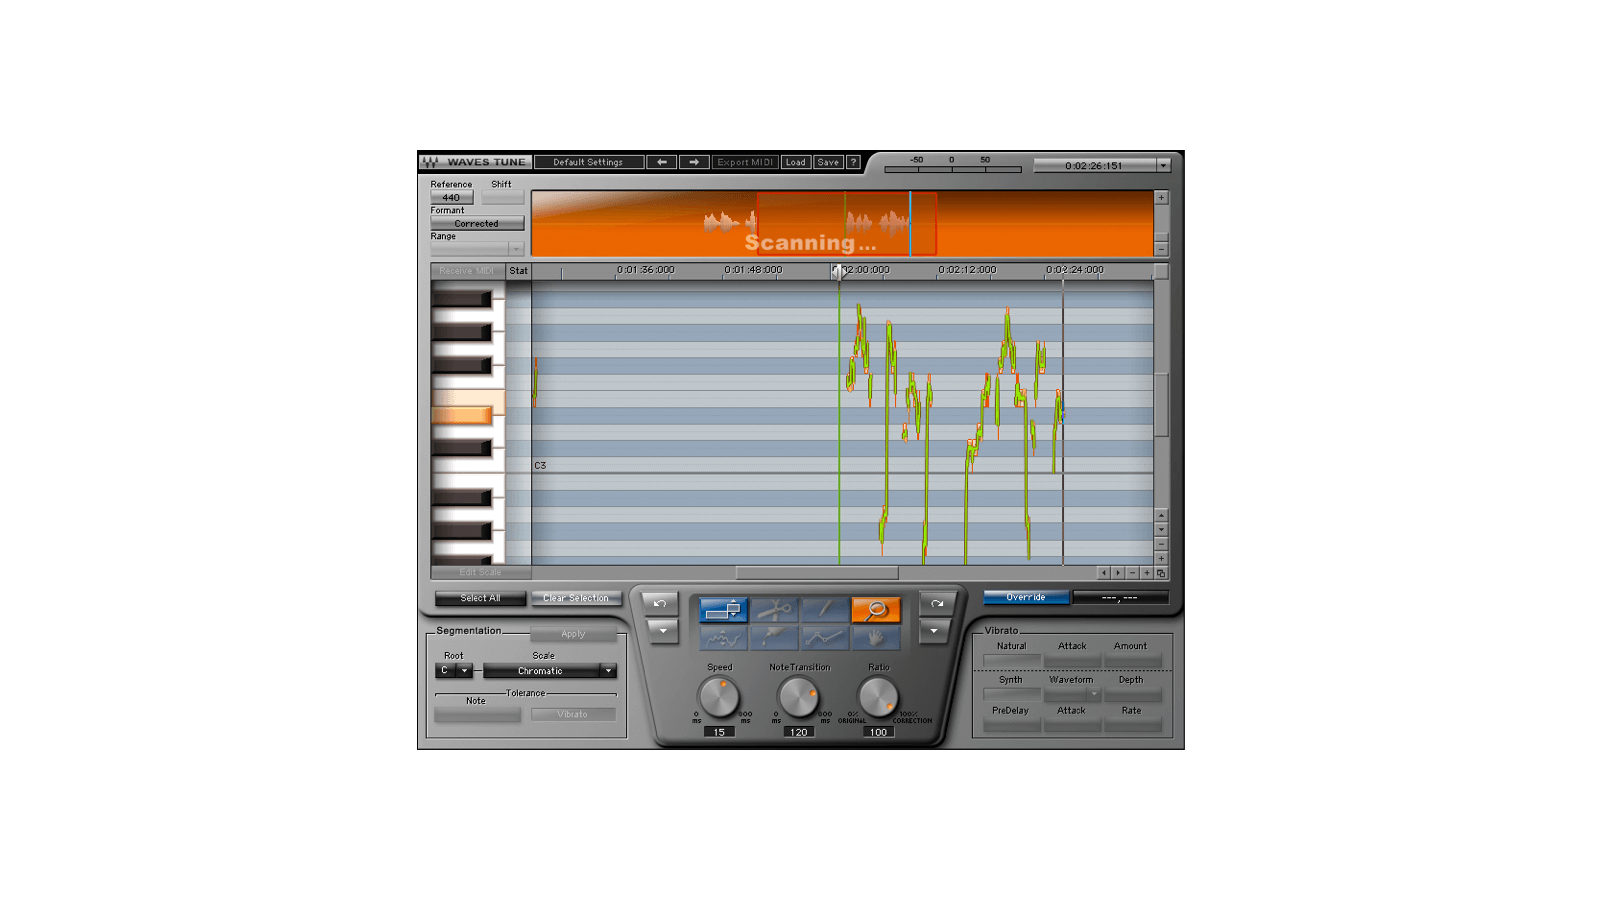Load previous preset with left arrow
Image resolution: width=1600 pixels, height=900 pixels.
661,162
